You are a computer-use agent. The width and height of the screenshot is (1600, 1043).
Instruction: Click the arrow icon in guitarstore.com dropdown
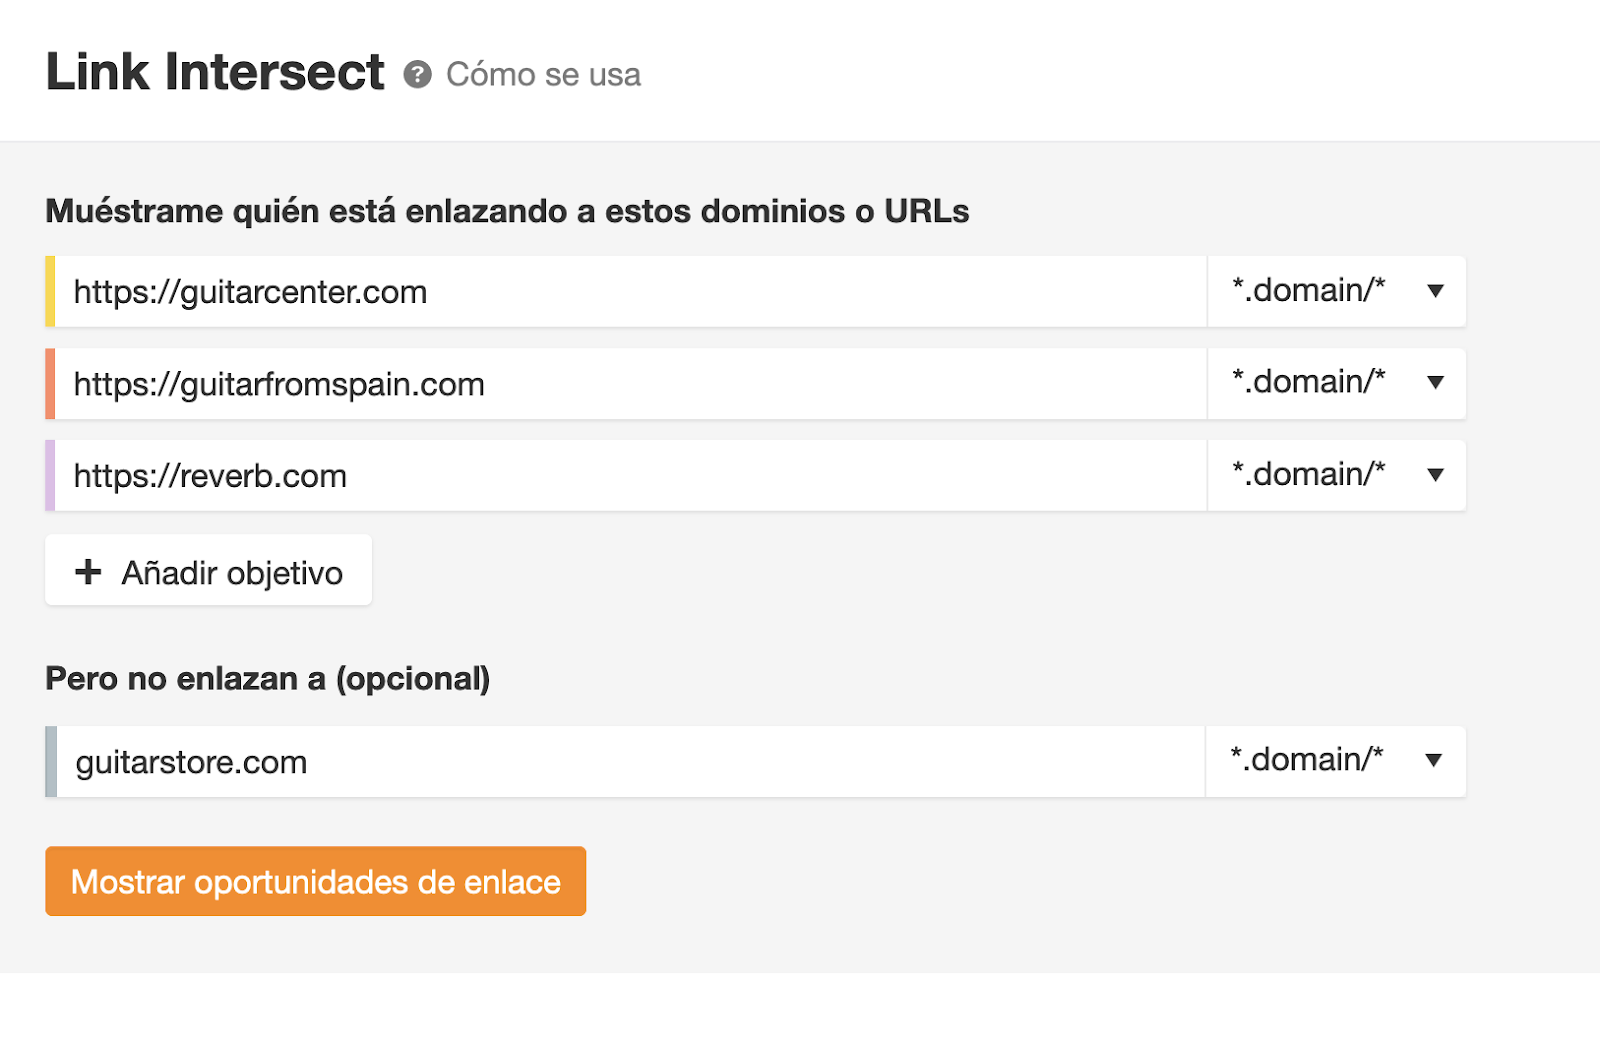[x=1434, y=761]
